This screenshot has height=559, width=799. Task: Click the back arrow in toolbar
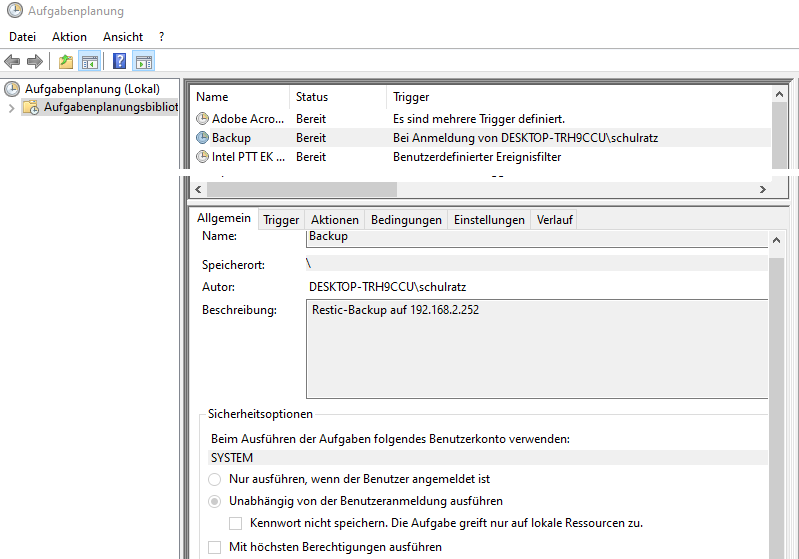click(13, 62)
